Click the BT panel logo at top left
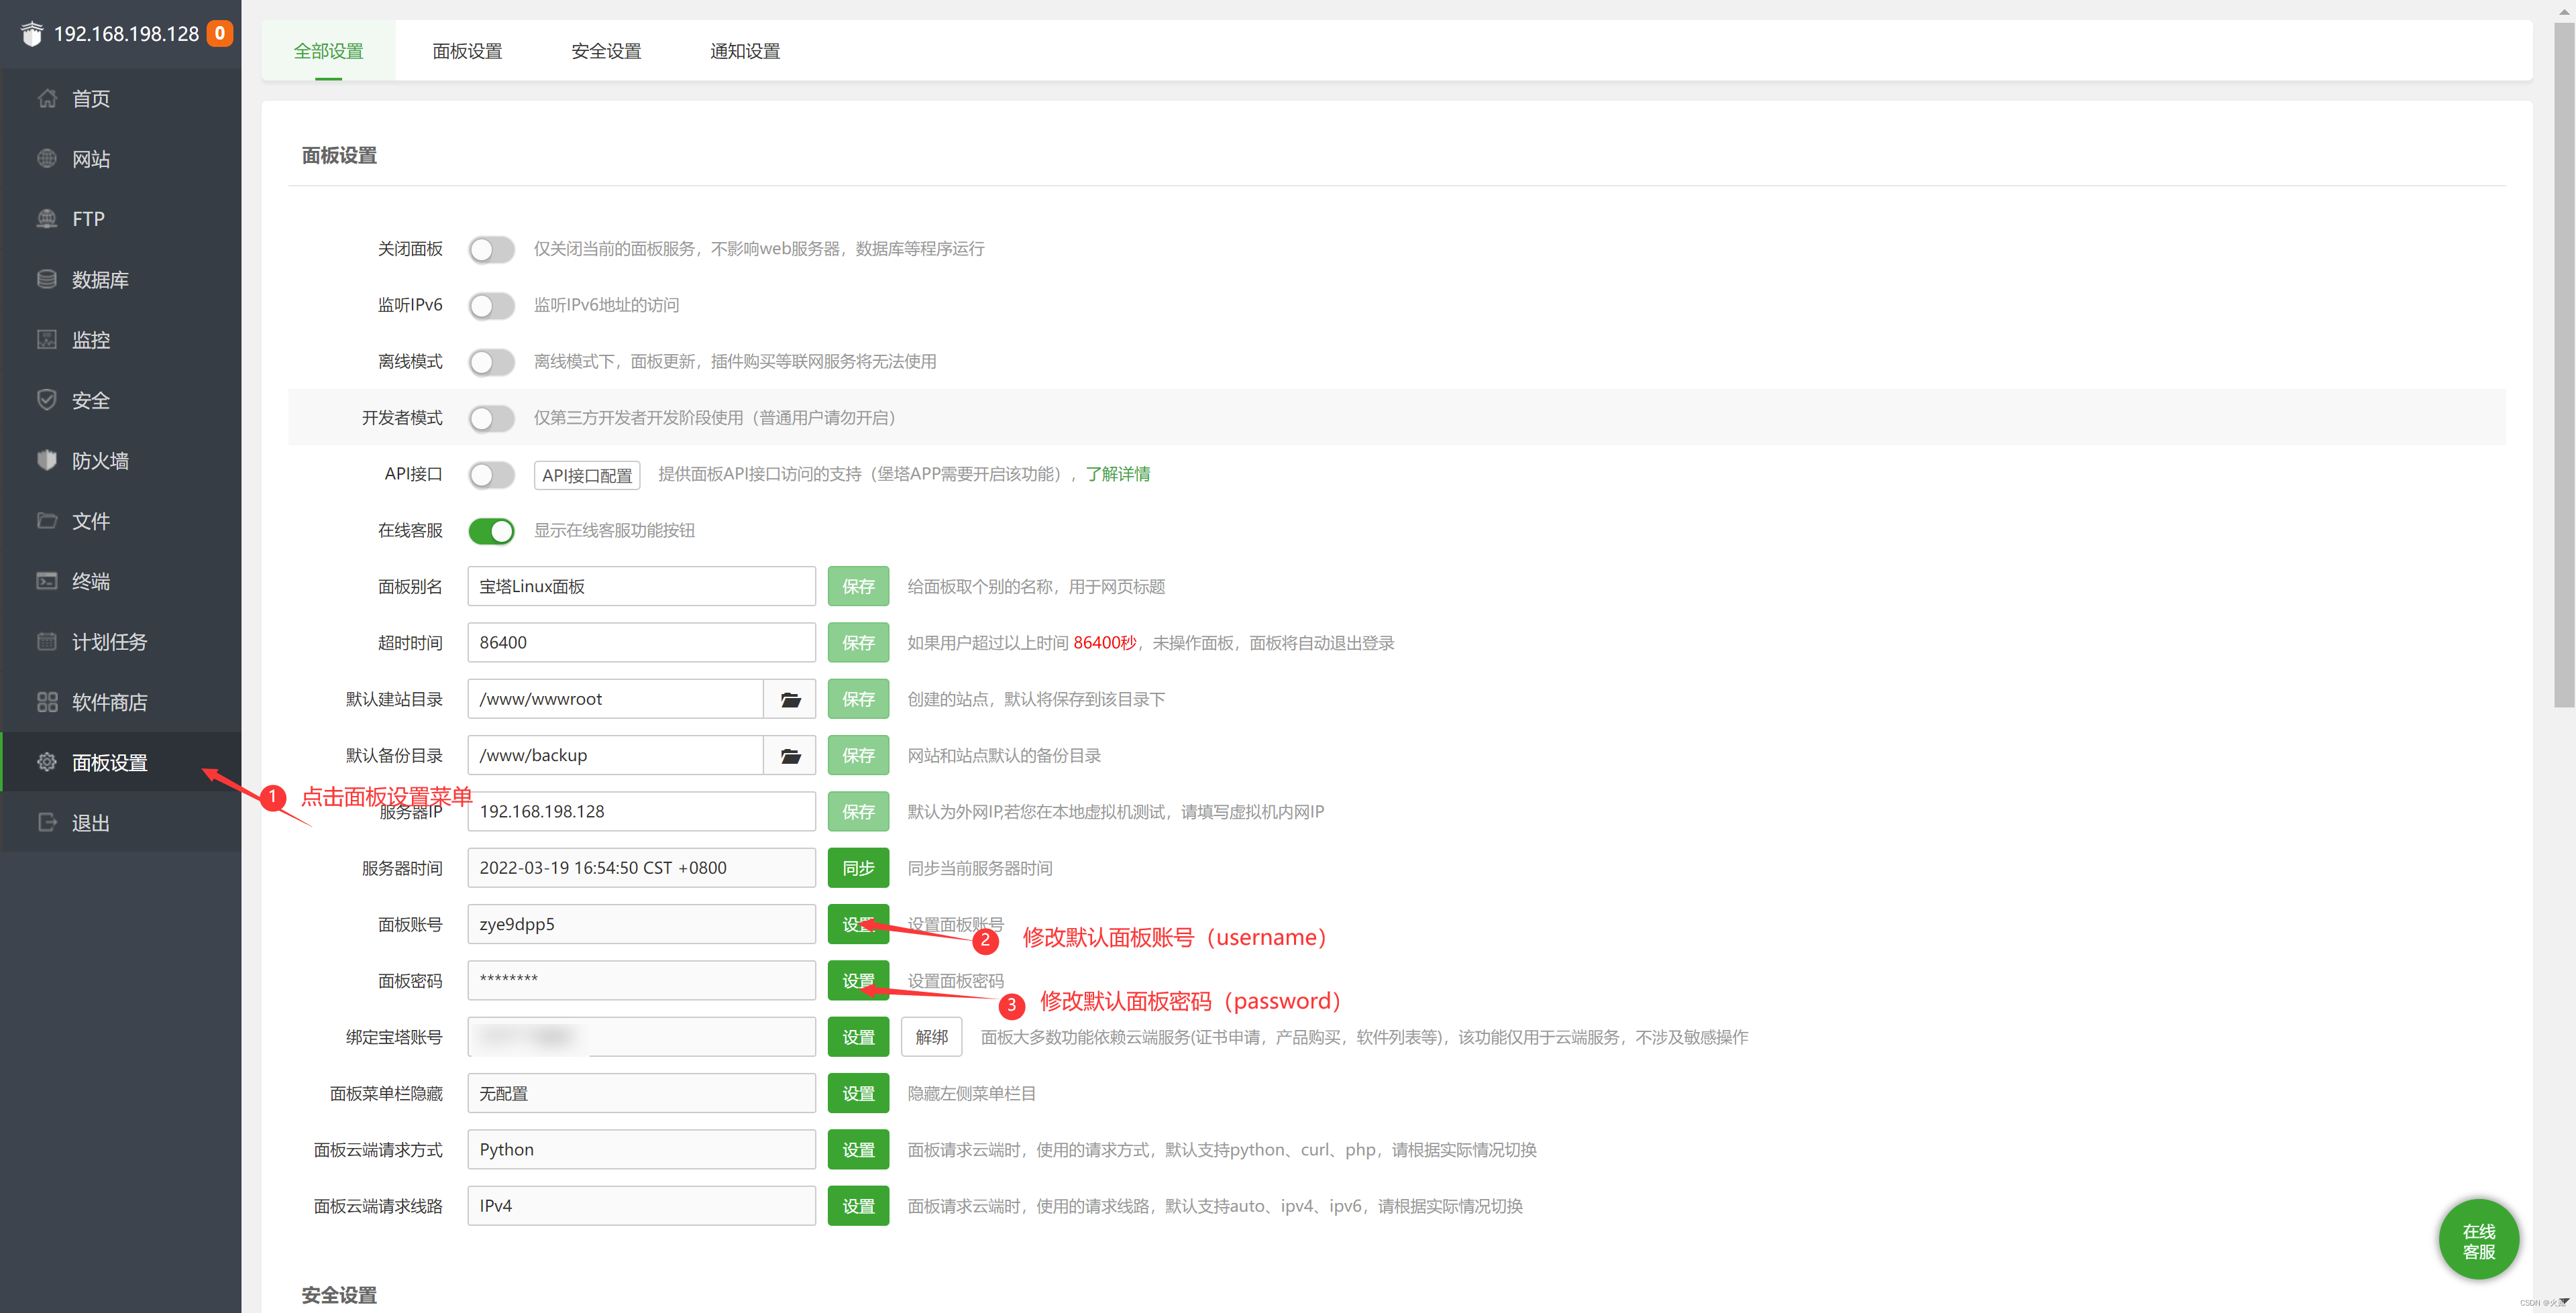2576x1313 pixels. [32, 34]
